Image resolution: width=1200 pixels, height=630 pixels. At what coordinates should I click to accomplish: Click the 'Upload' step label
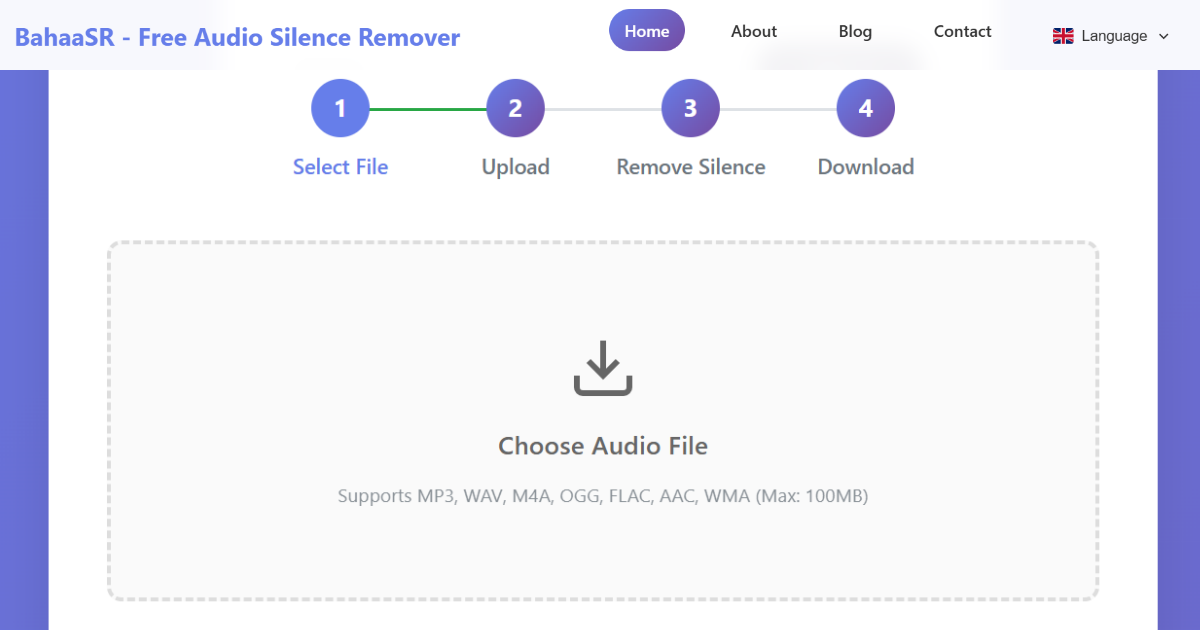[x=515, y=167]
